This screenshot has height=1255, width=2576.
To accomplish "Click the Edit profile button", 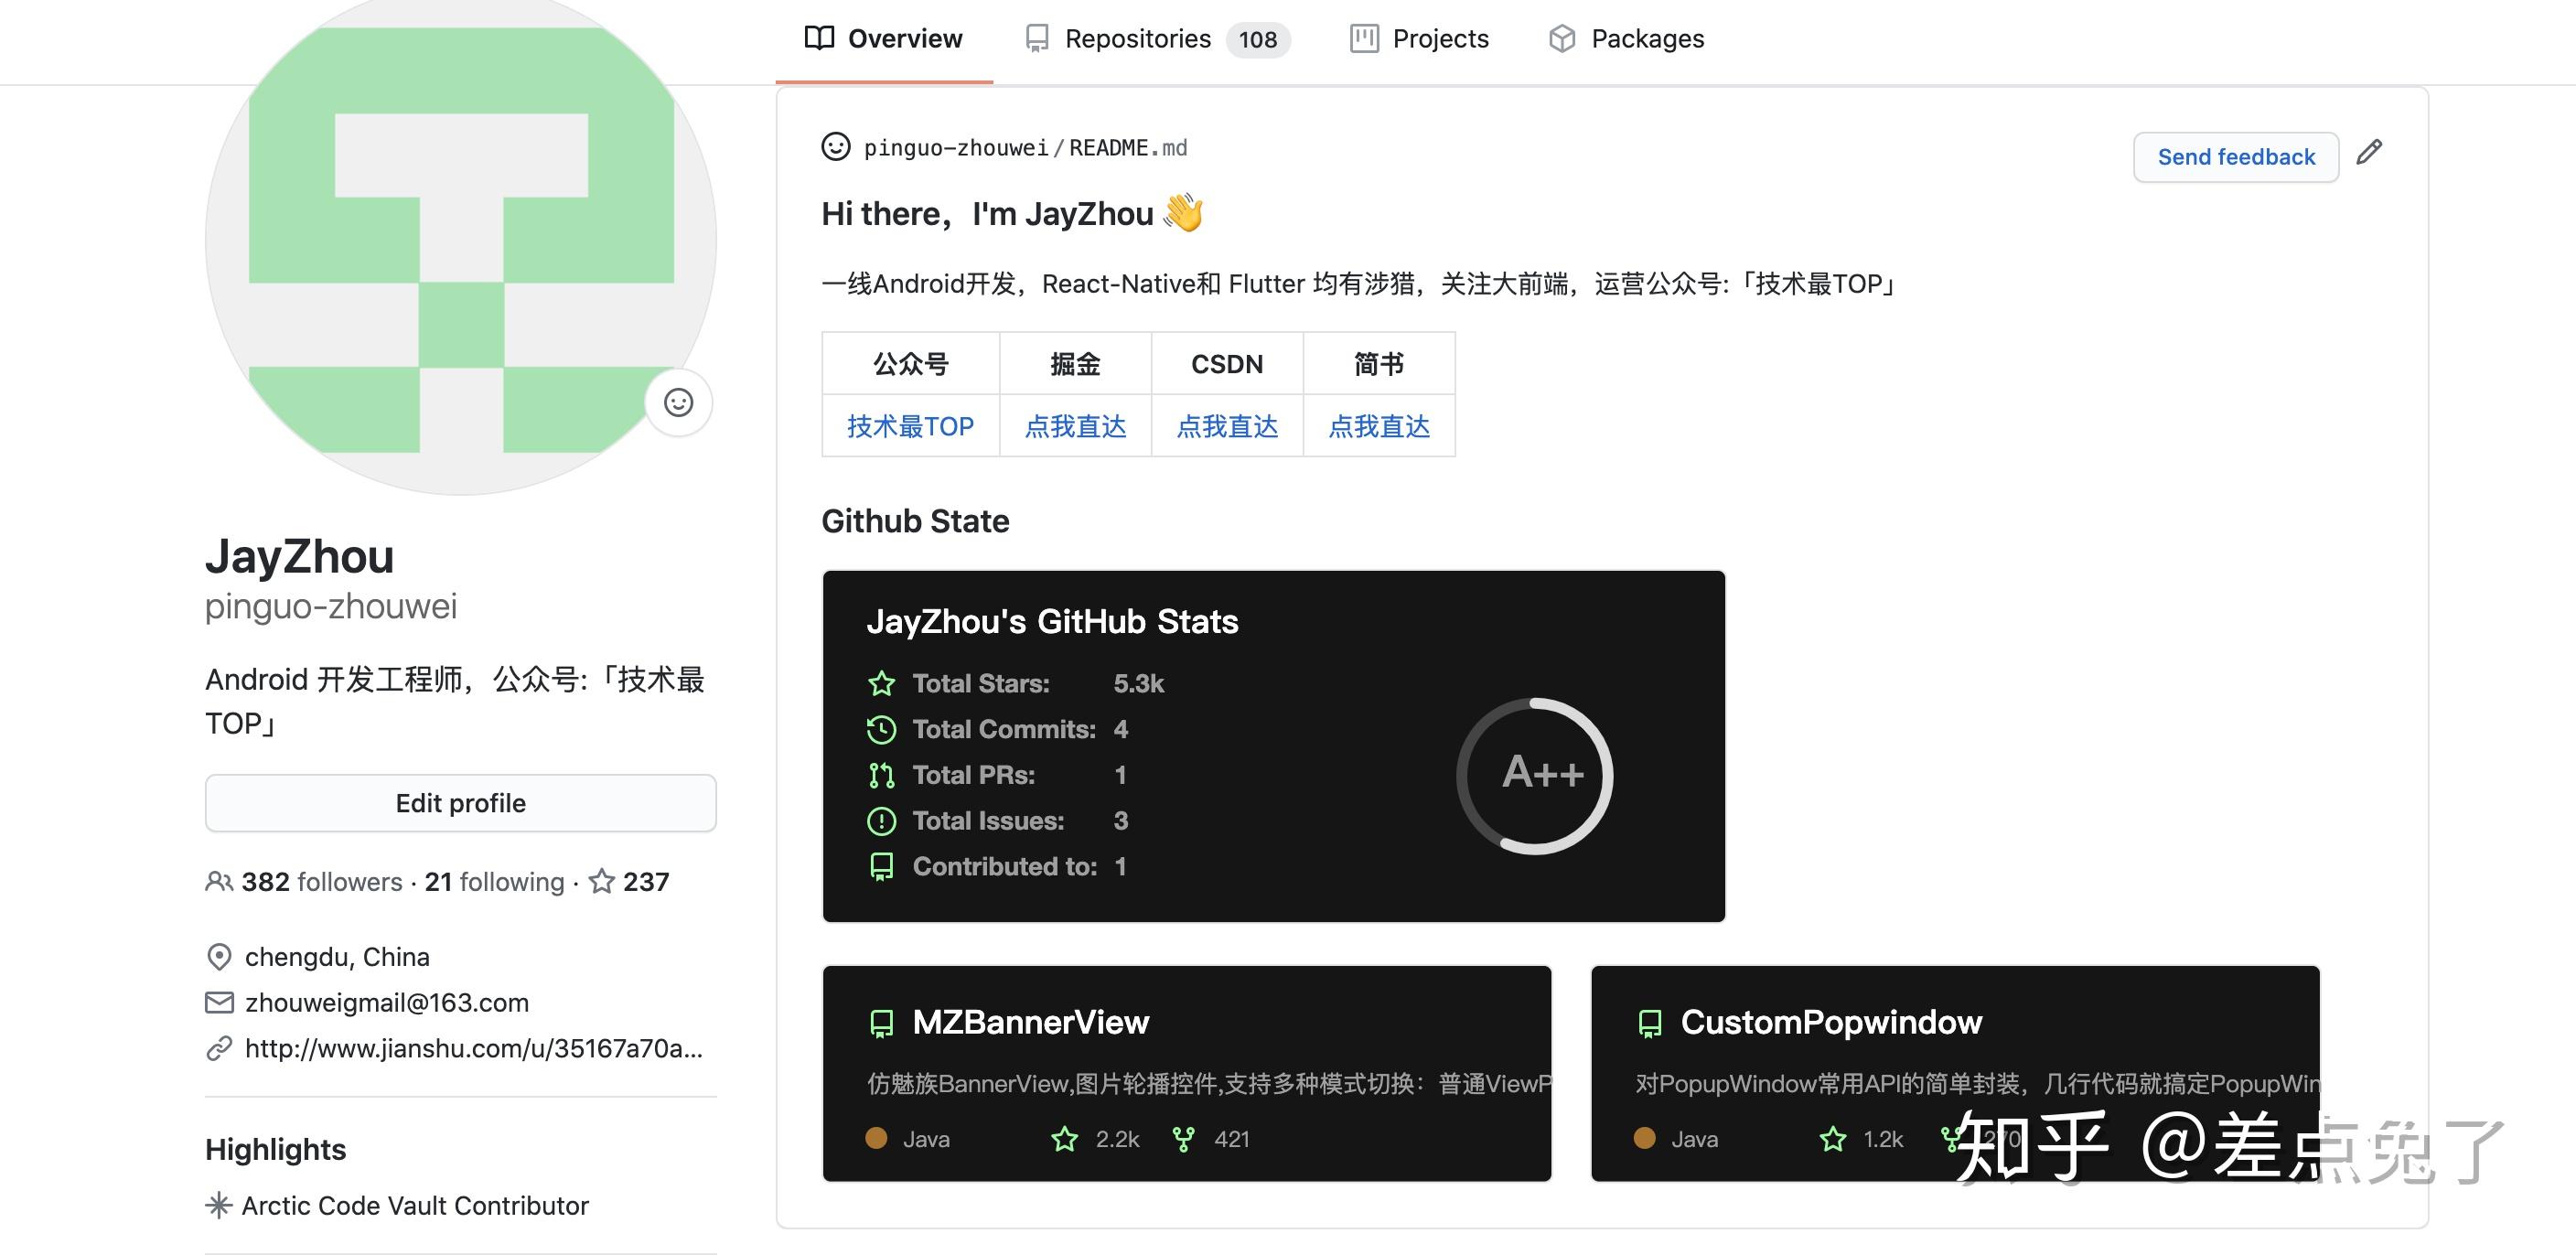I will [x=460, y=802].
